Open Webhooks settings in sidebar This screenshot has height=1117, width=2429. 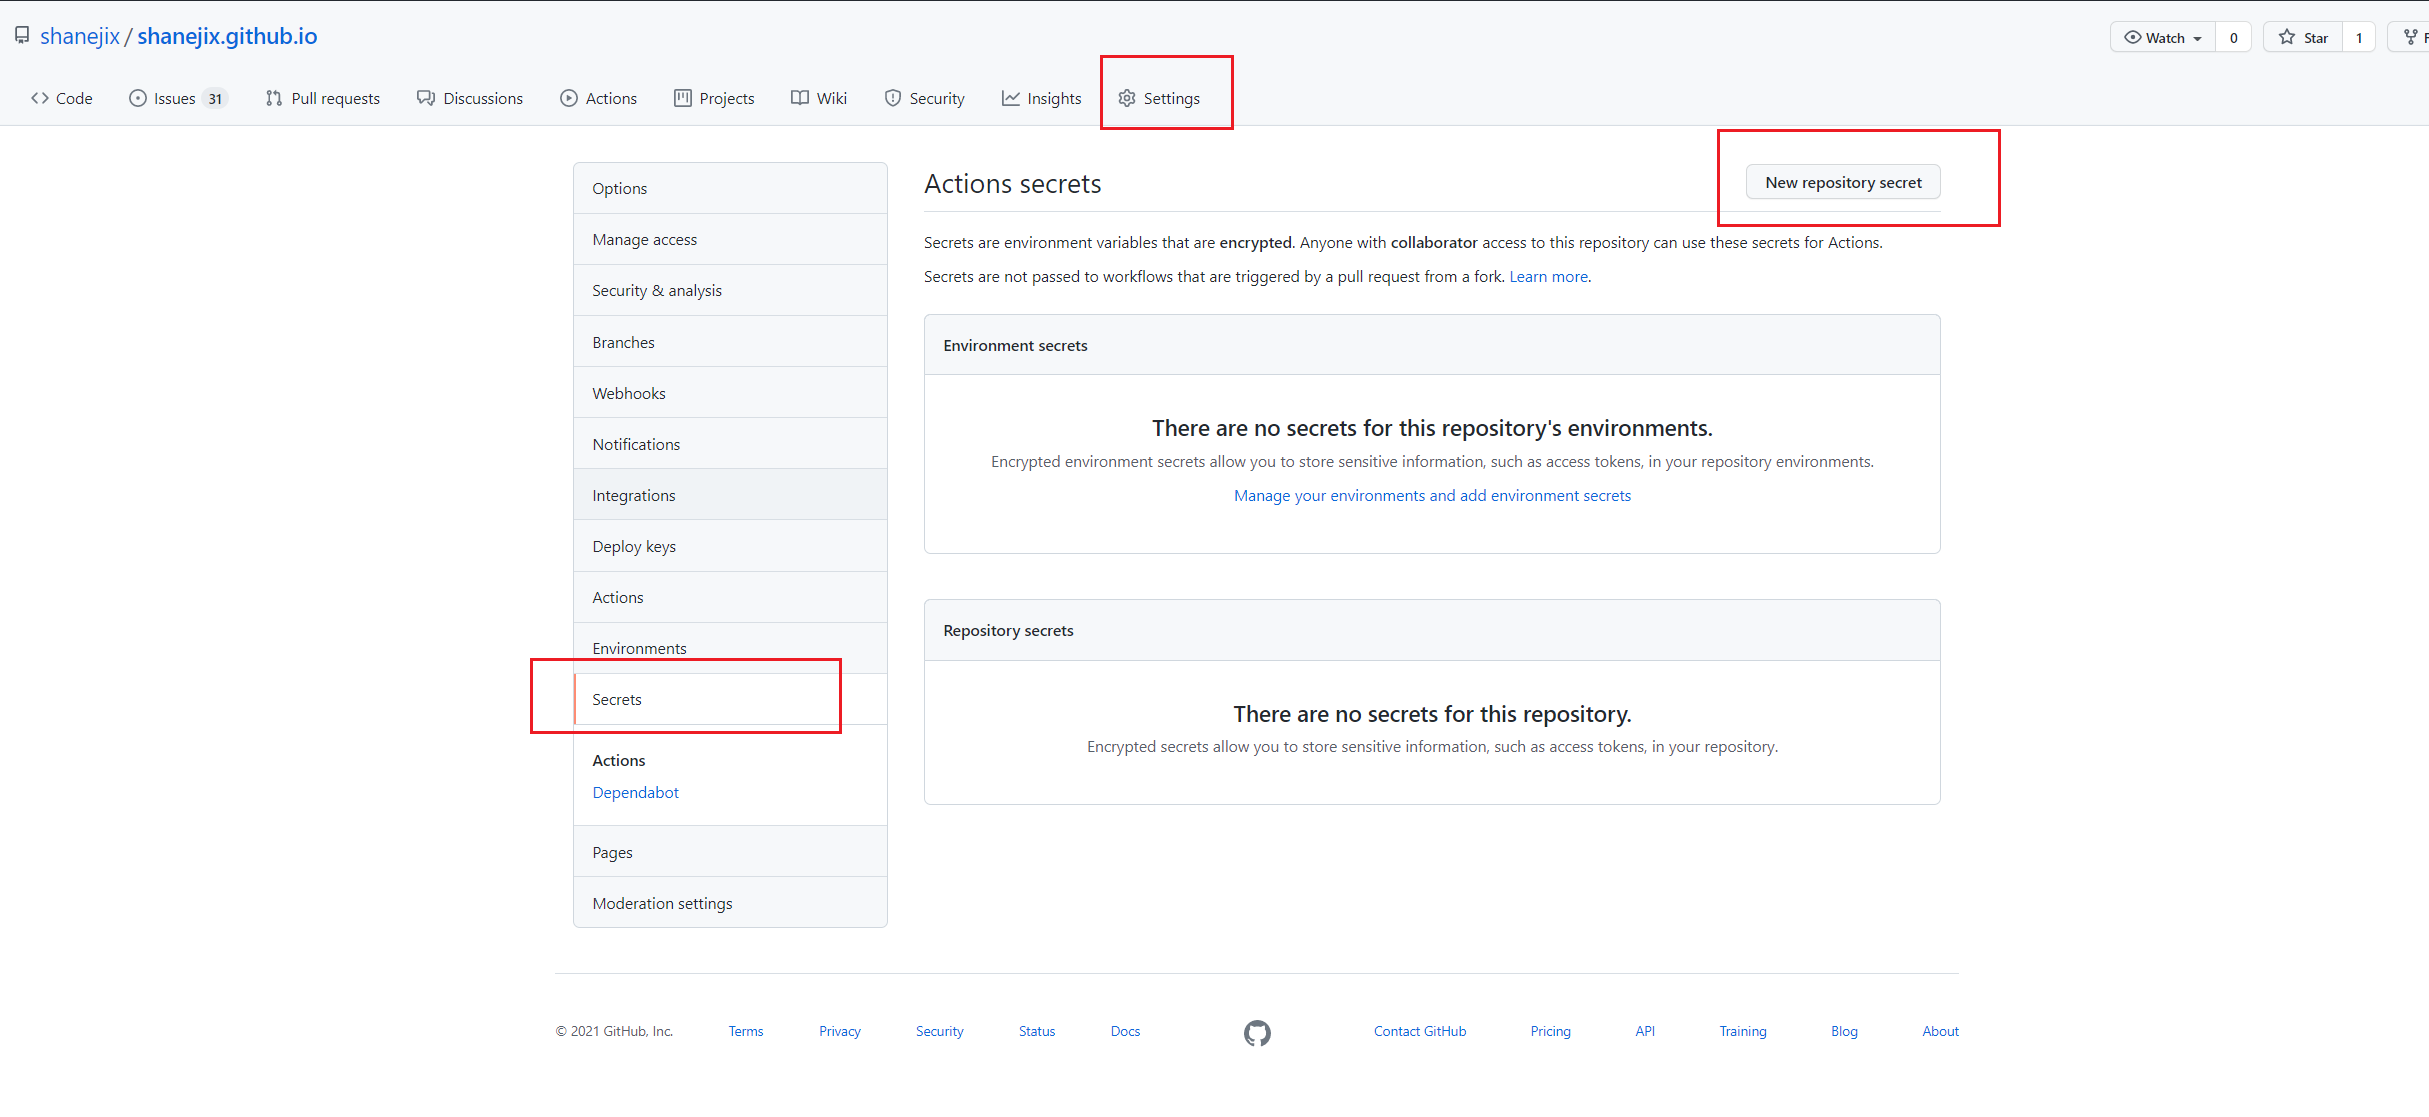pos(629,393)
